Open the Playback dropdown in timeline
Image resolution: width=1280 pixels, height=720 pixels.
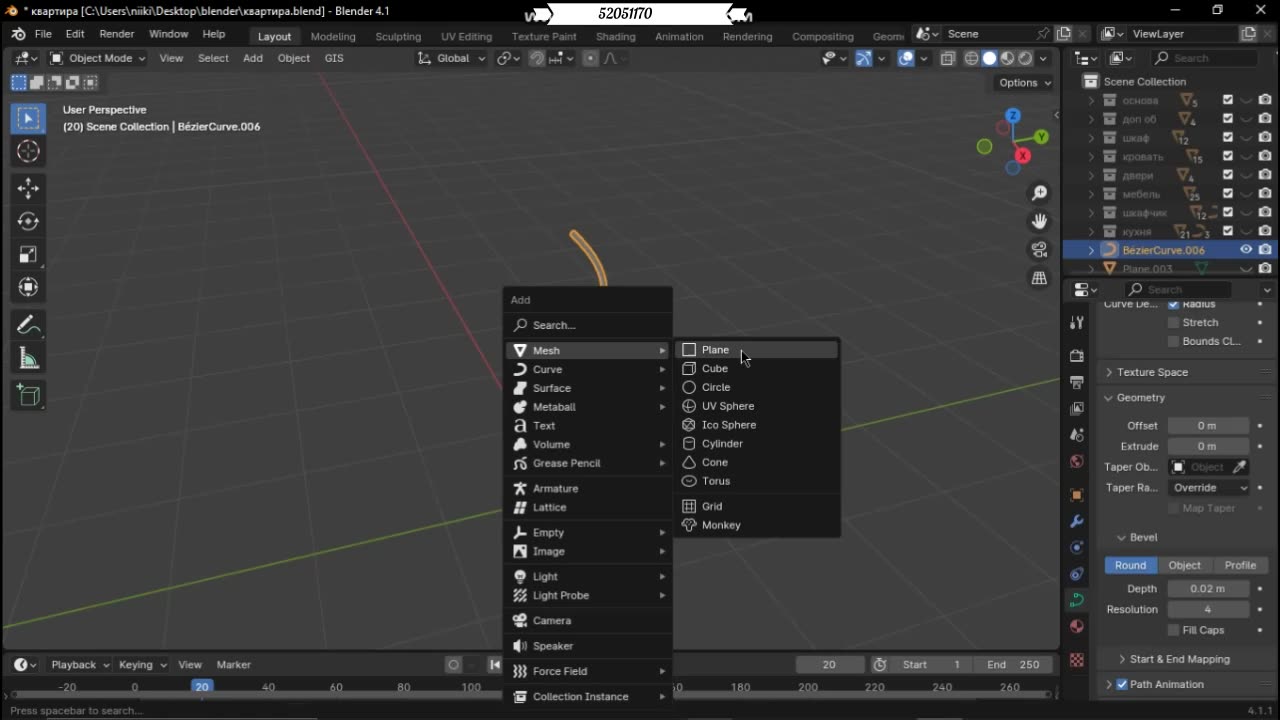pyautogui.click(x=80, y=665)
